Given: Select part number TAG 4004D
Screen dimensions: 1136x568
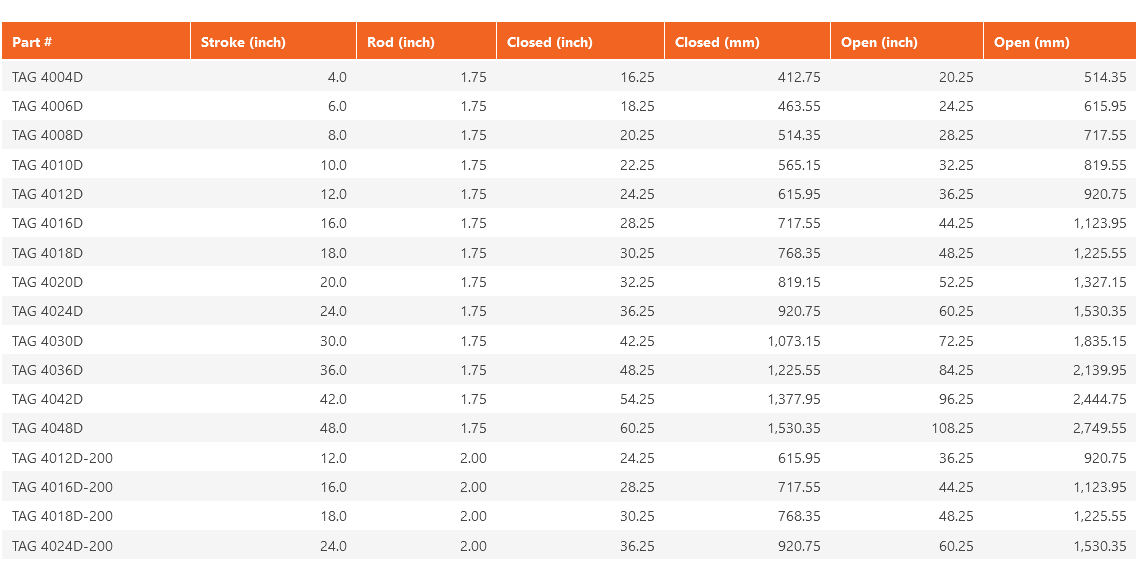Looking at the screenshot, I should (47, 77).
